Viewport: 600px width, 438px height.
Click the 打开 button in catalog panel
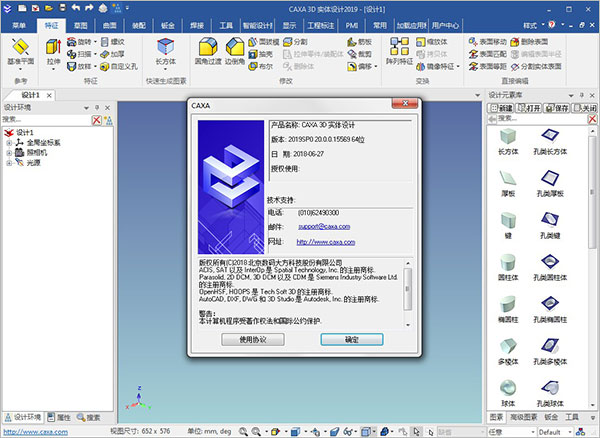click(x=529, y=108)
